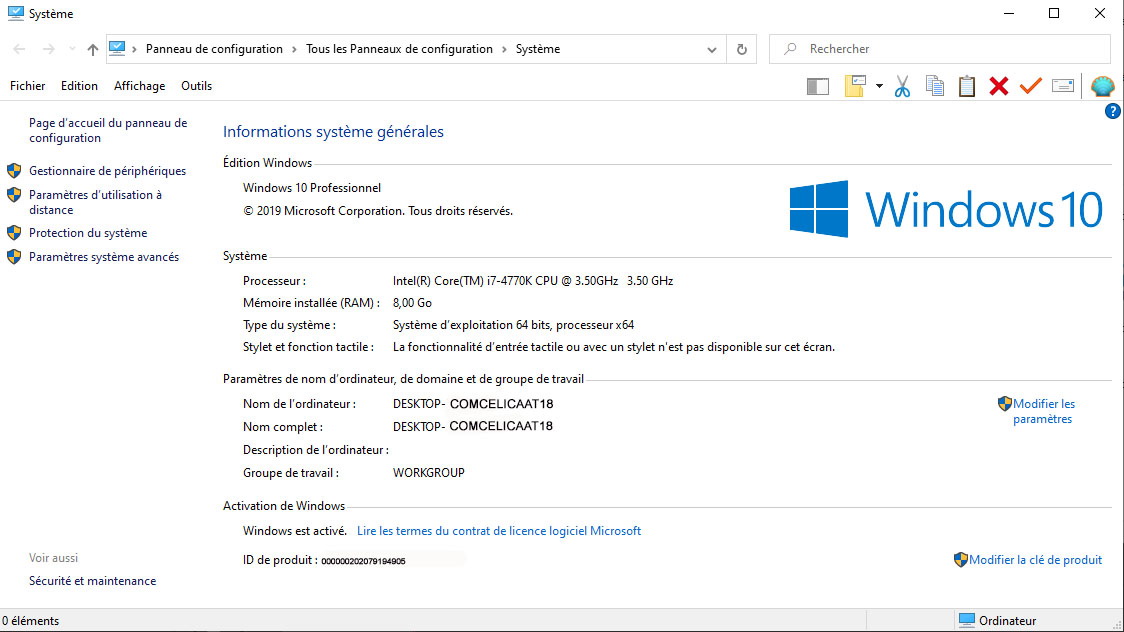1124x632 pixels.
Task: Click shield icon beside Protection du système
Action: pyautogui.click(x=14, y=233)
